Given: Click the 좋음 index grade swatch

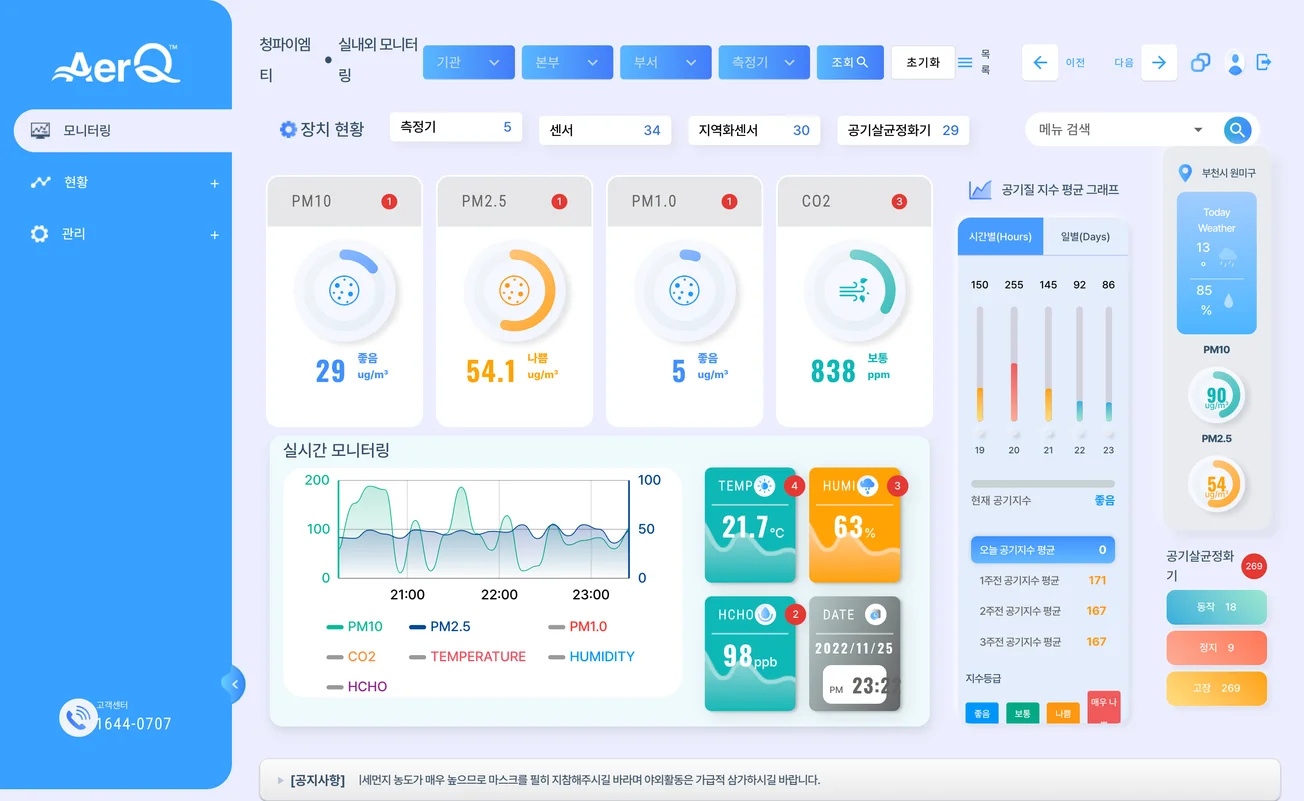Looking at the screenshot, I should [982, 713].
